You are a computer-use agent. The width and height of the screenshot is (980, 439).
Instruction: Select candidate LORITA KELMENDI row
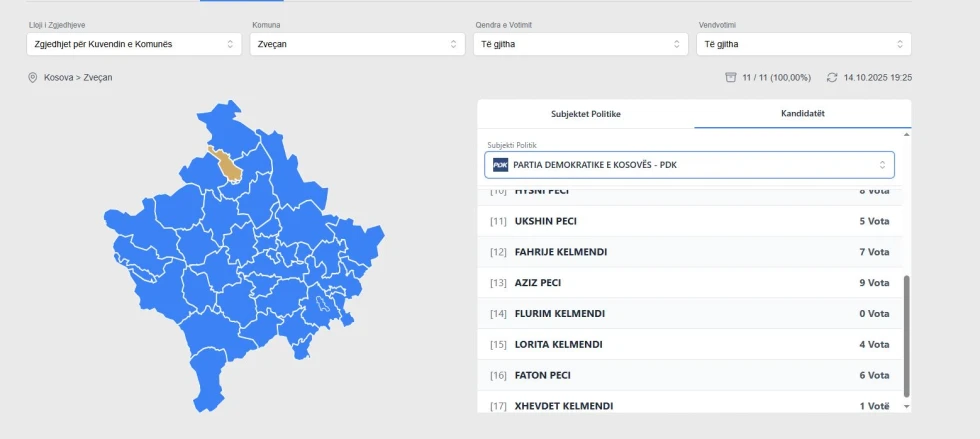pyautogui.click(x=690, y=345)
